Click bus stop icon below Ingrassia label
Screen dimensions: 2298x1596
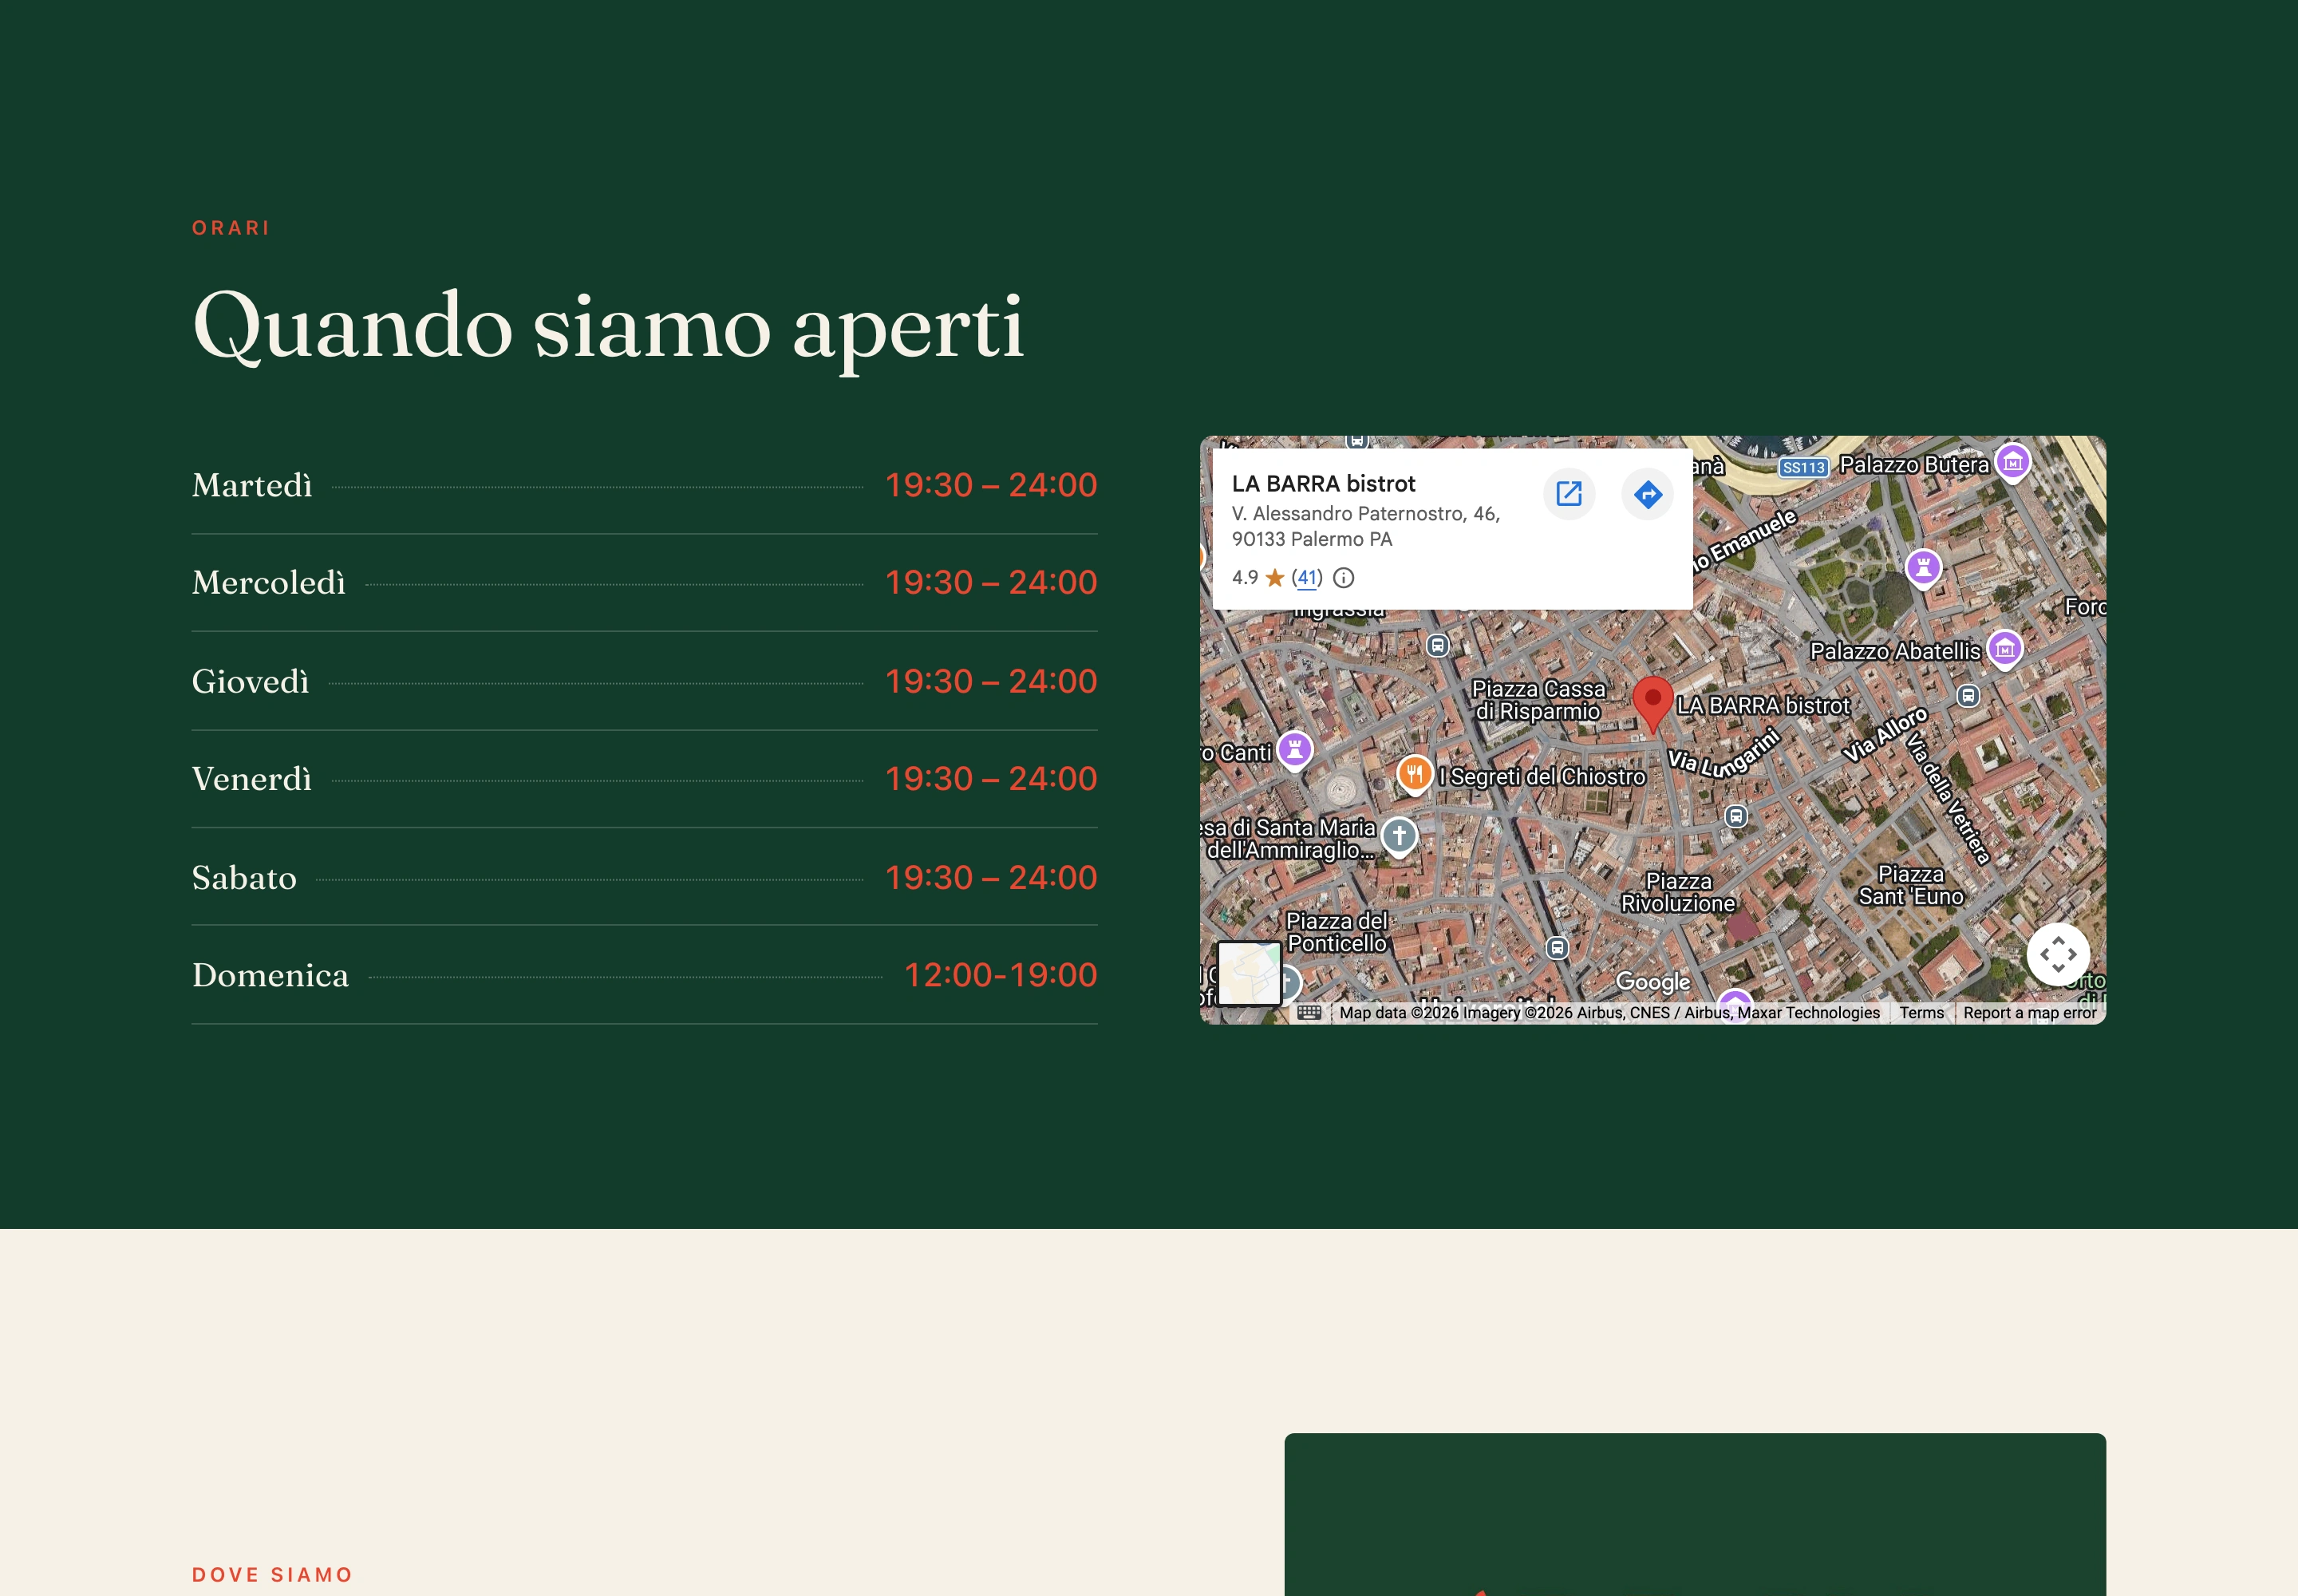click(1437, 646)
